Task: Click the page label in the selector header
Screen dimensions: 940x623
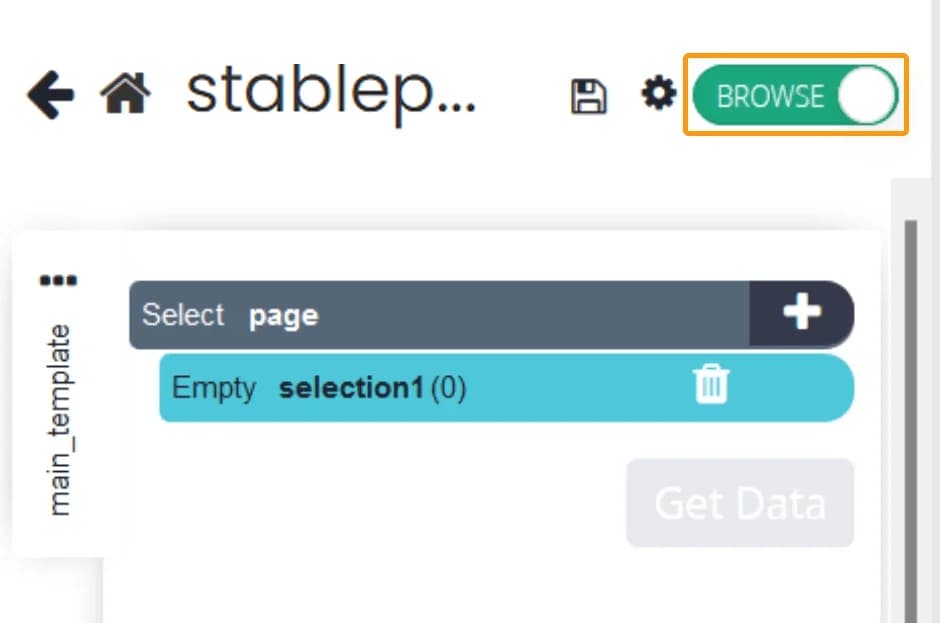Action: coord(284,315)
